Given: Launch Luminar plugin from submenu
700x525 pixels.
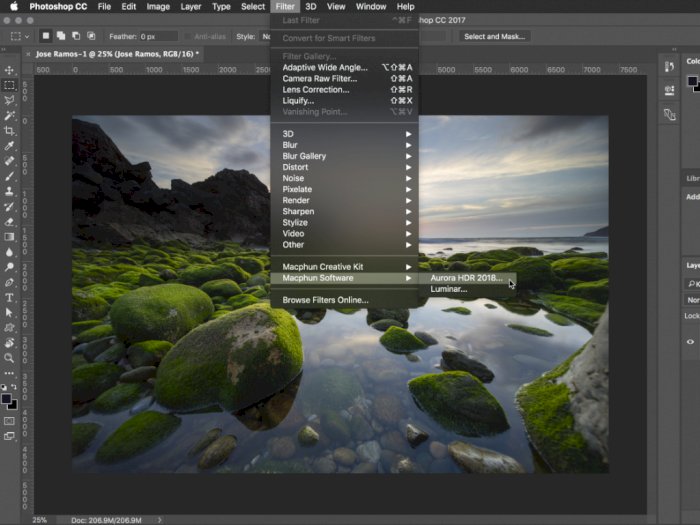Looking at the screenshot, I should pos(467,289).
